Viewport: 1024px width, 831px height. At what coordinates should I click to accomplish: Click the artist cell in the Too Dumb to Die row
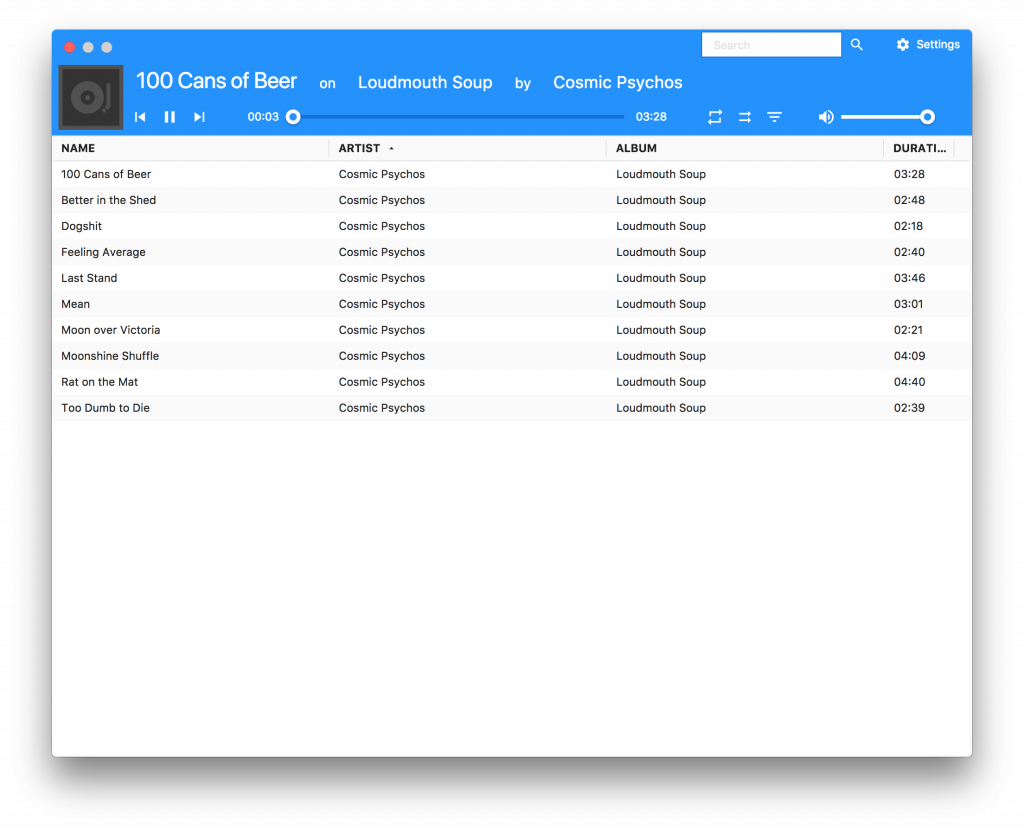pos(382,408)
